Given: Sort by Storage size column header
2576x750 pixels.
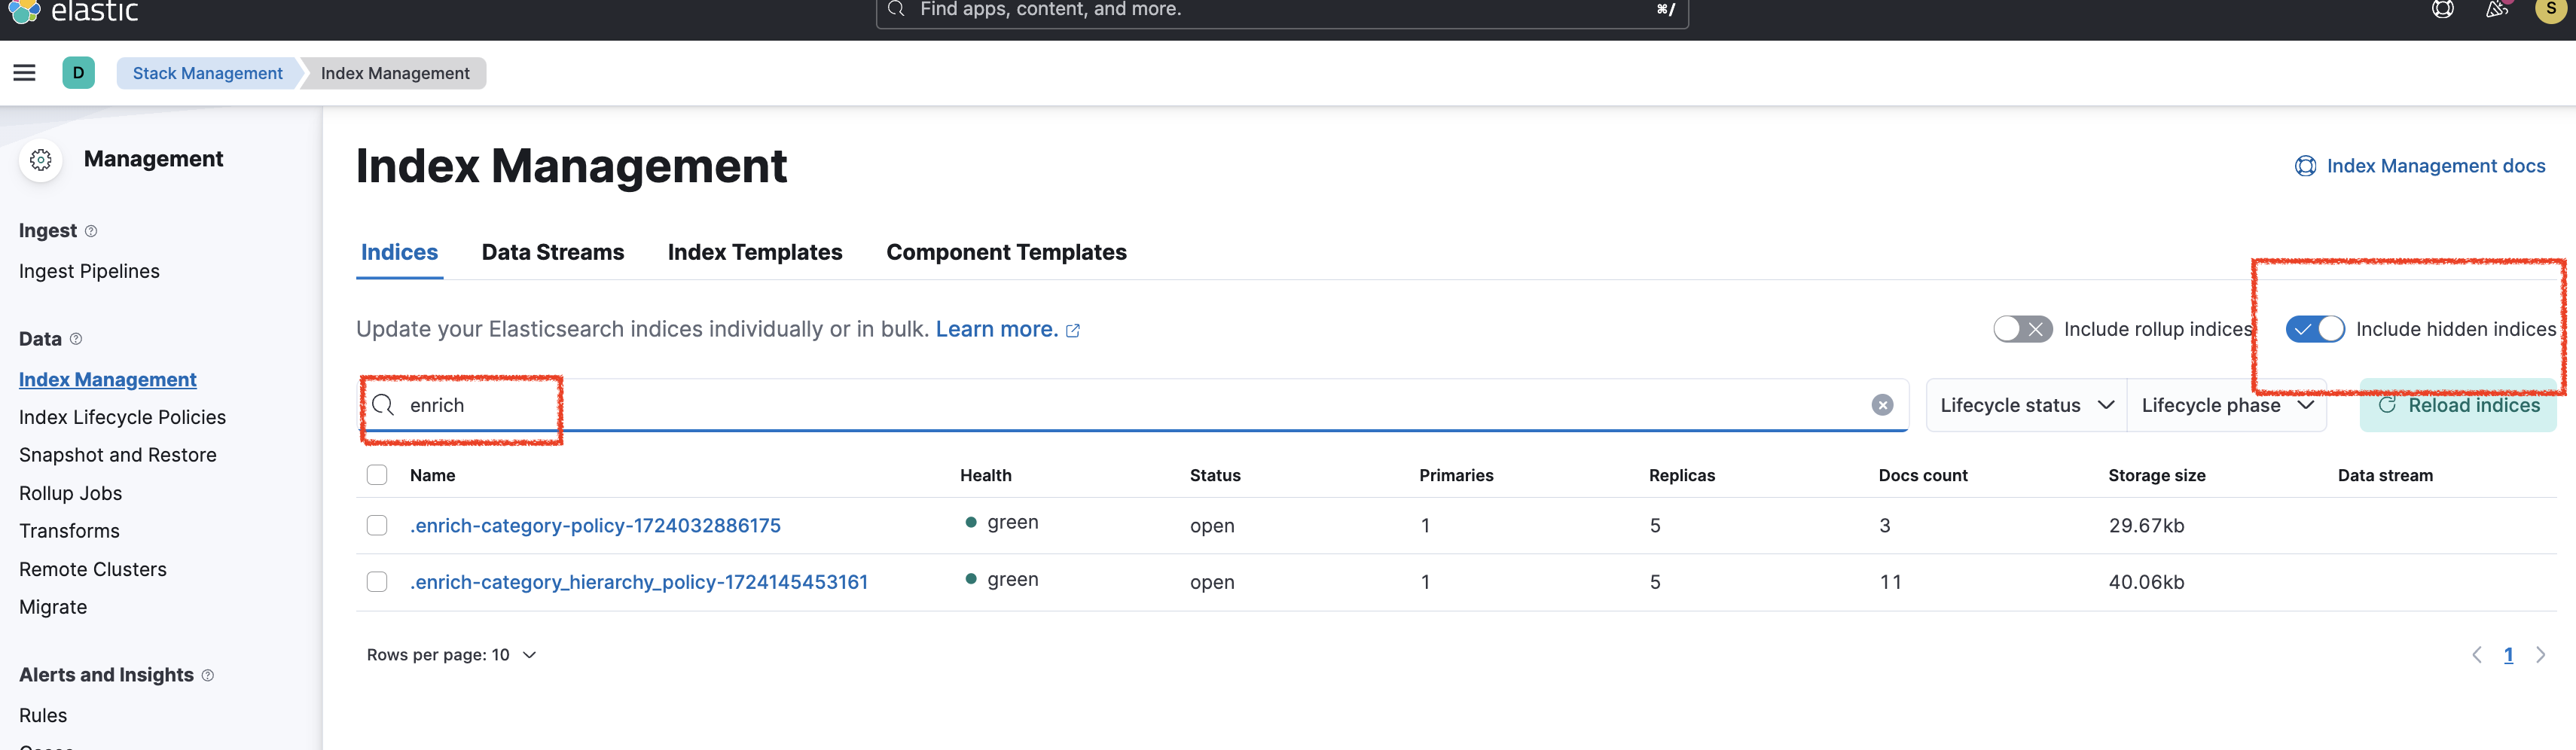Looking at the screenshot, I should coord(2156,475).
